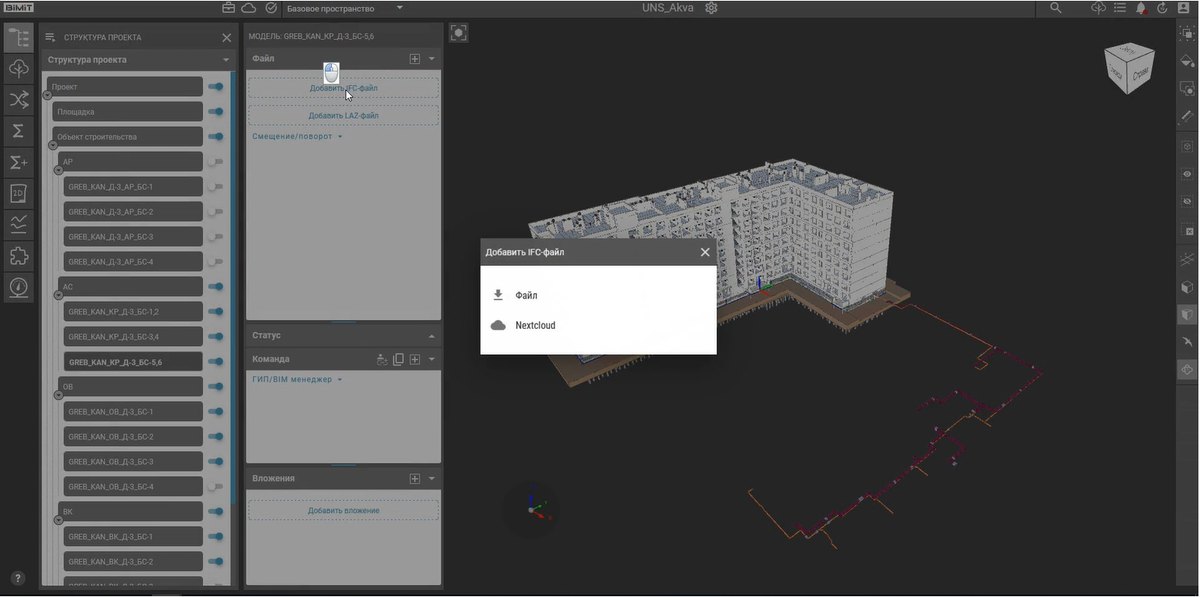The height and width of the screenshot is (597, 1200).
Task: Open the gauge dashboard sidebar tool
Action: 18,287
